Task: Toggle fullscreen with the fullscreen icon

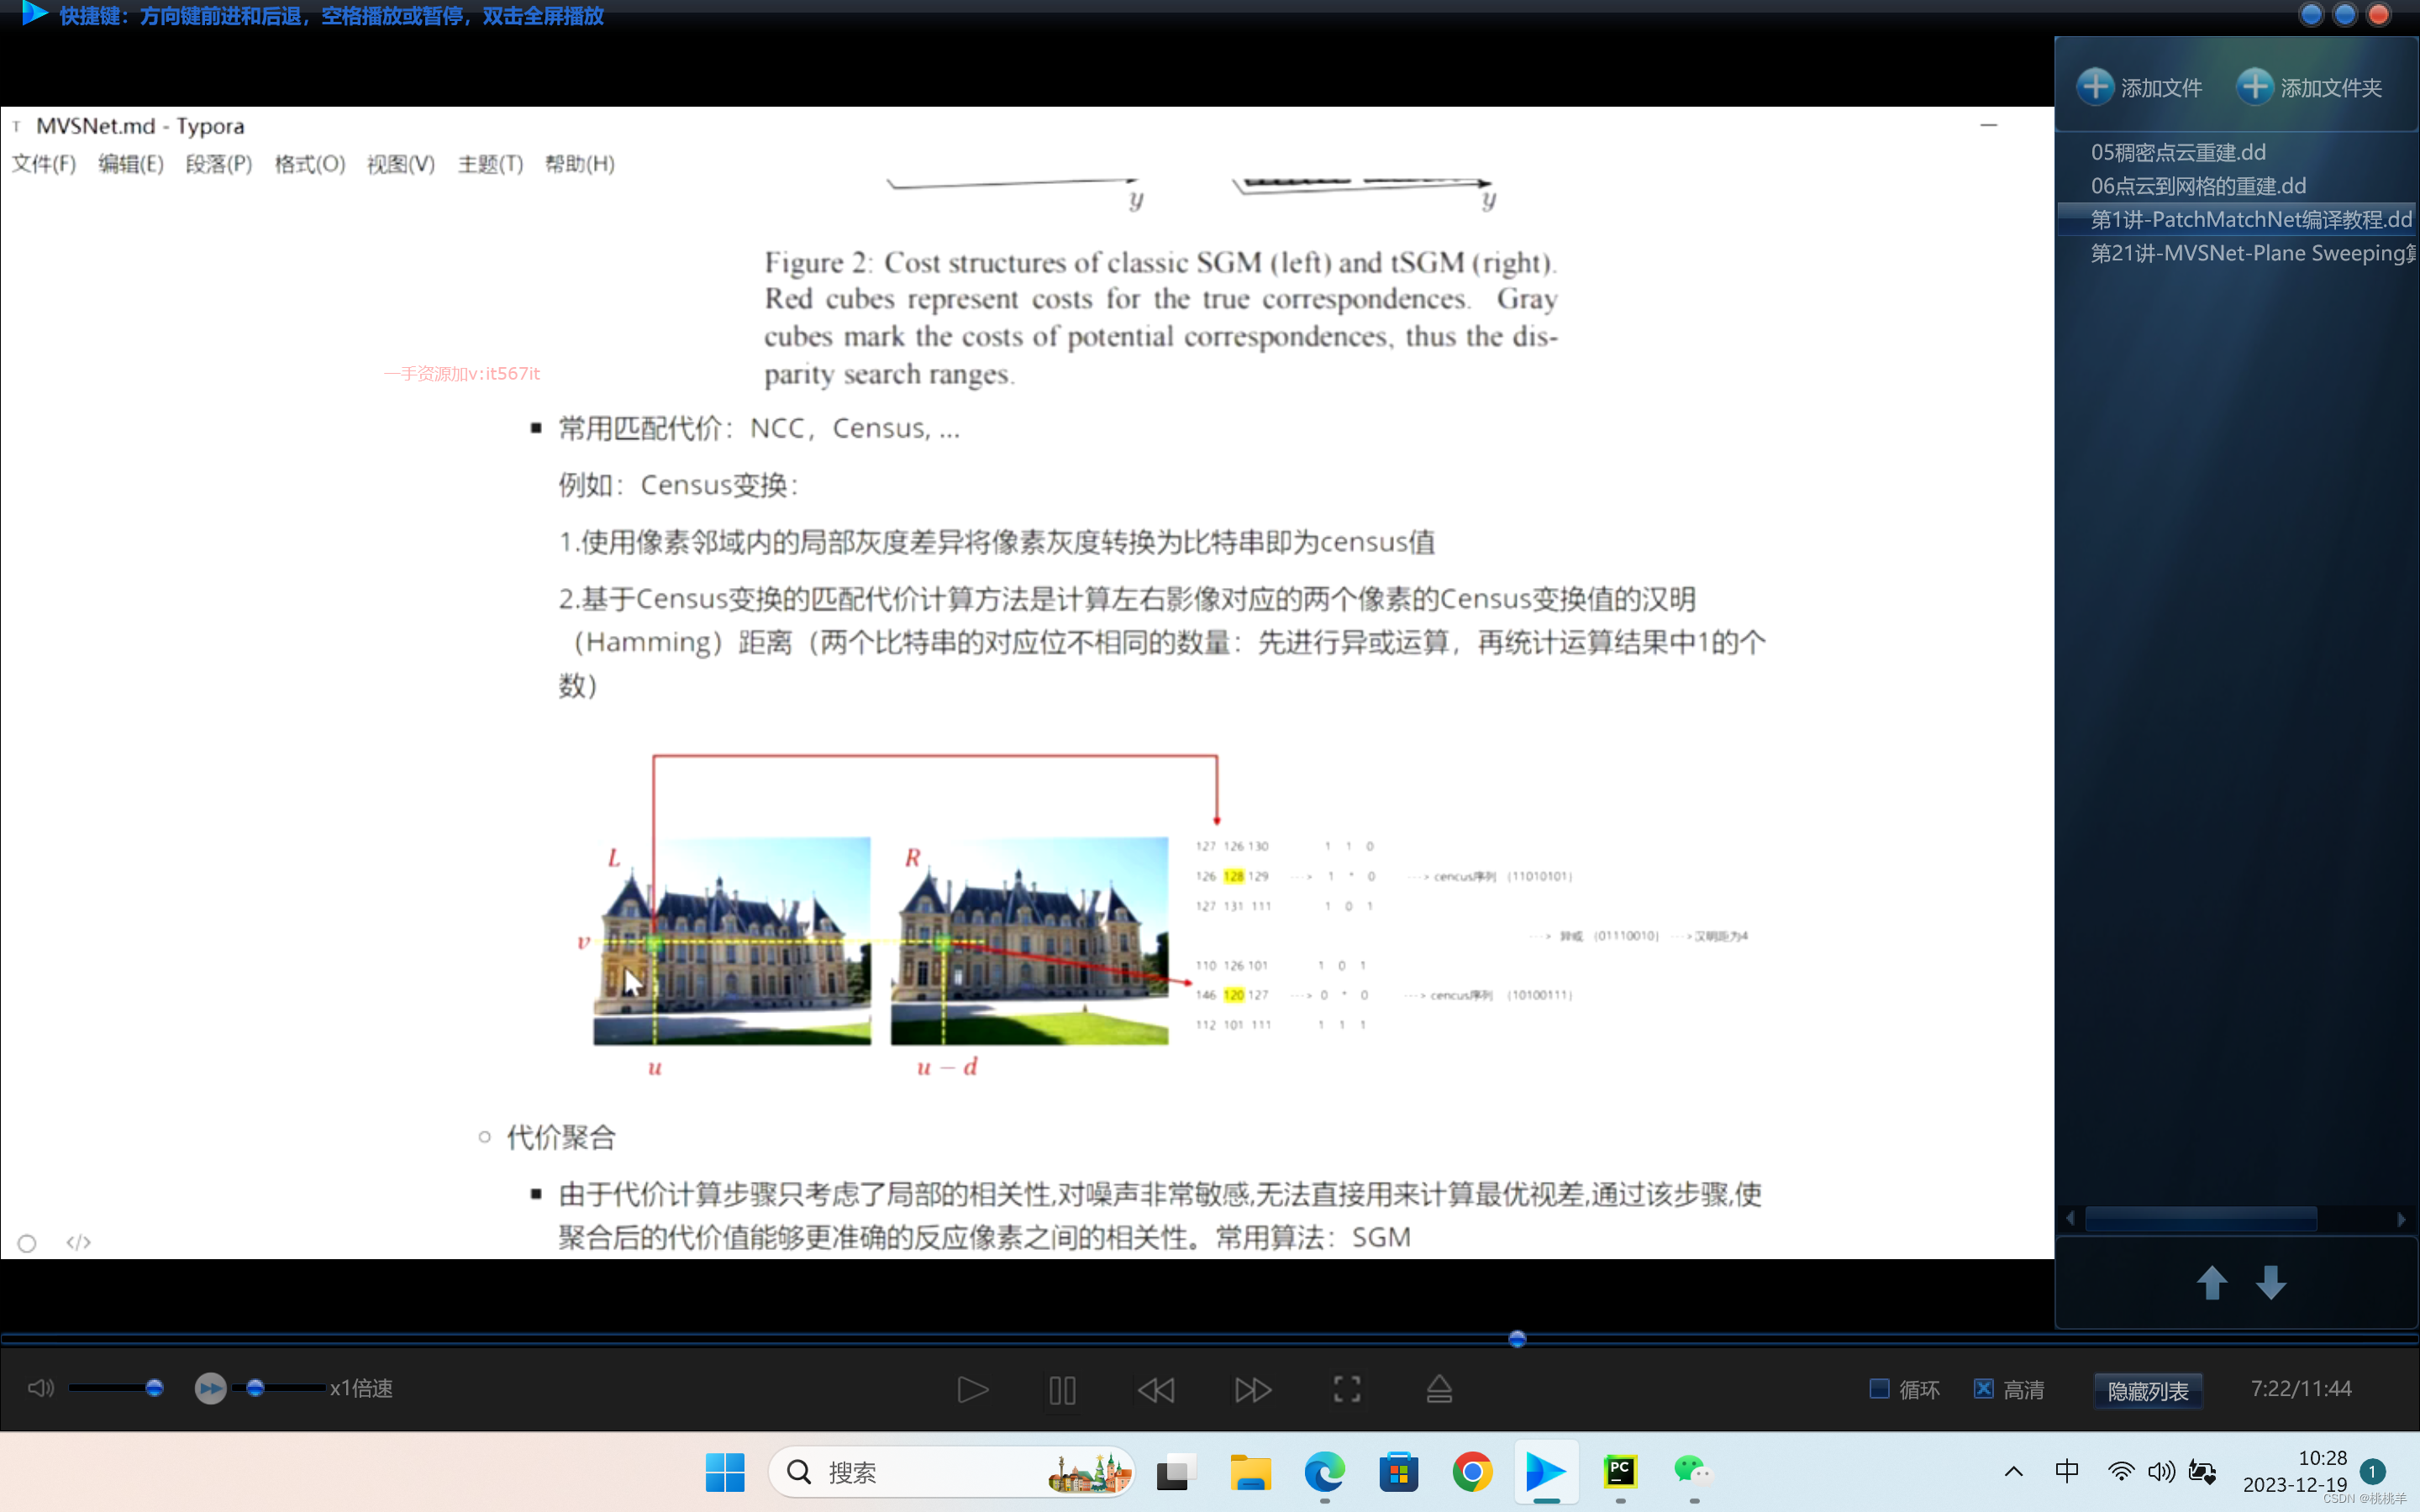Action: [x=1347, y=1389]
